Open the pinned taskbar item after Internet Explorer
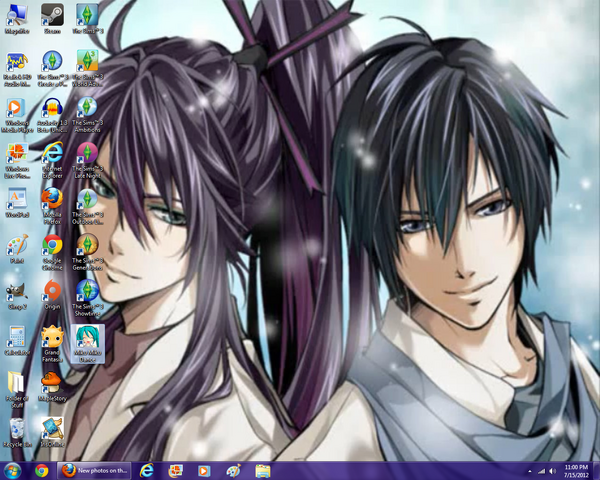 click(x=176, y=470)
